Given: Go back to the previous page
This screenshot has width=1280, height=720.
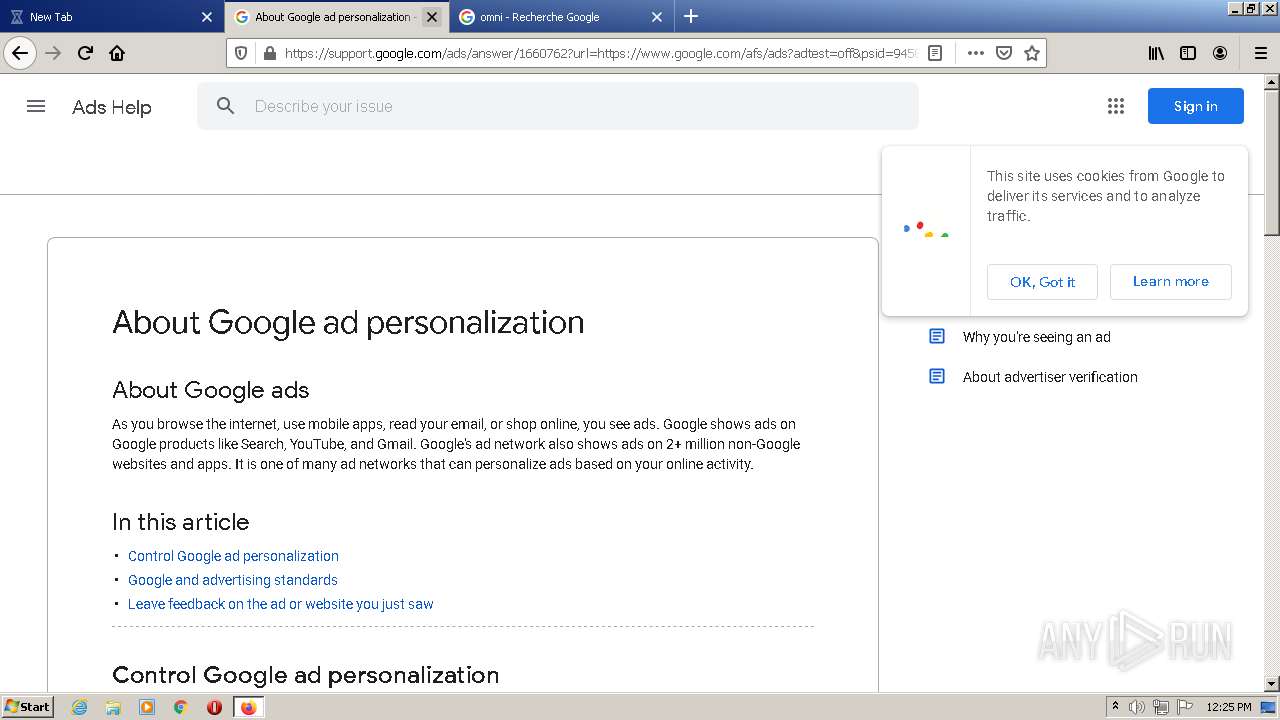Looking at the screenshot, I should pyautogui.click(x=20, y=53).
